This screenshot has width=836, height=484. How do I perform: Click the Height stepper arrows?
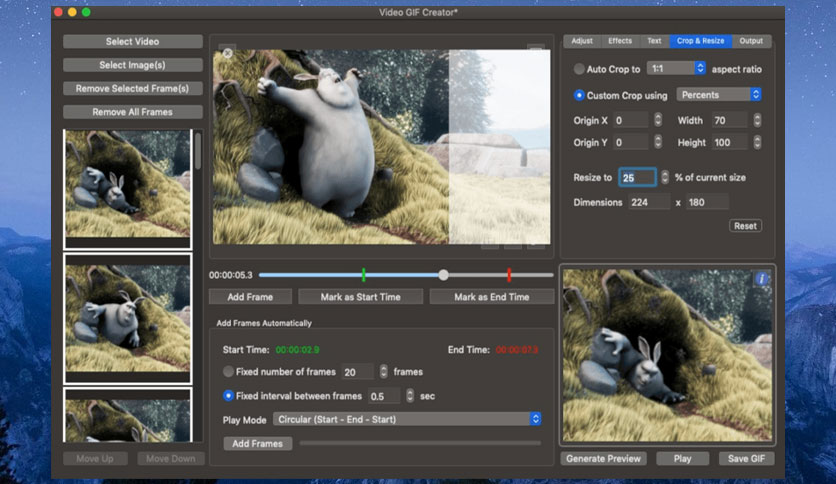pos(757,142)
